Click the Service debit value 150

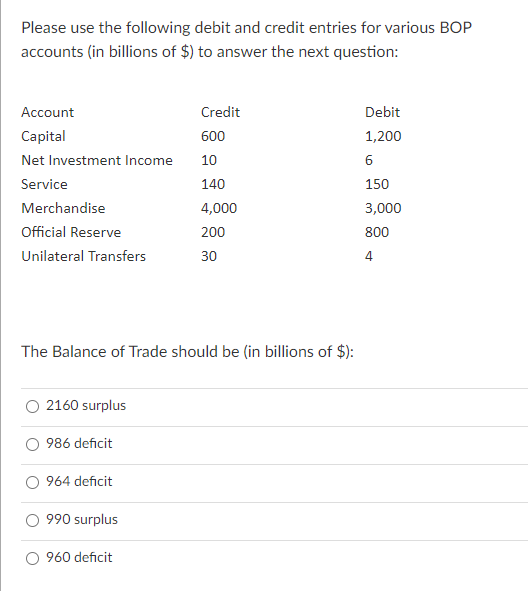(x=377, y=184)
